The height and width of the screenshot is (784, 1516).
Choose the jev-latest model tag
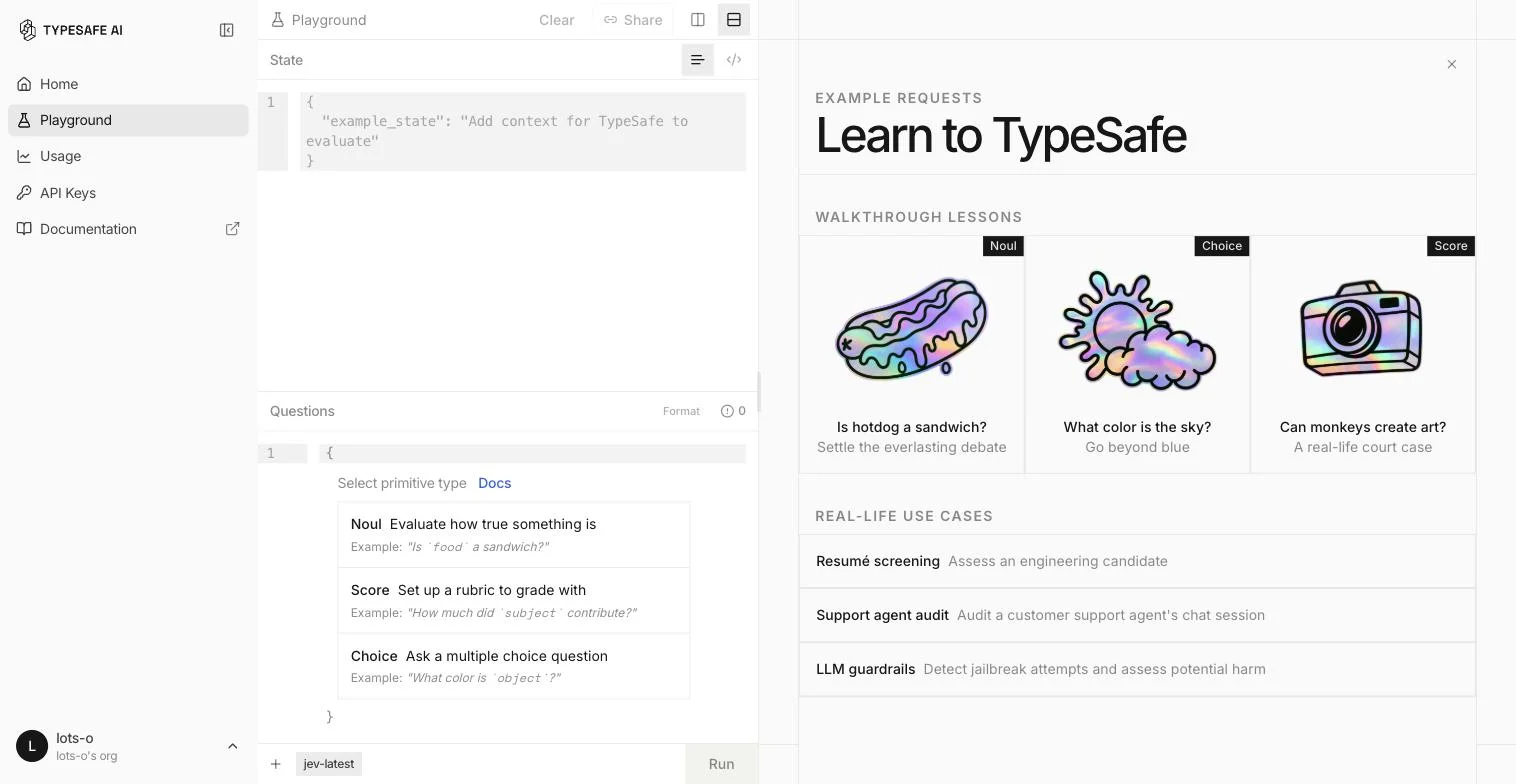click(x=329, y=764)
